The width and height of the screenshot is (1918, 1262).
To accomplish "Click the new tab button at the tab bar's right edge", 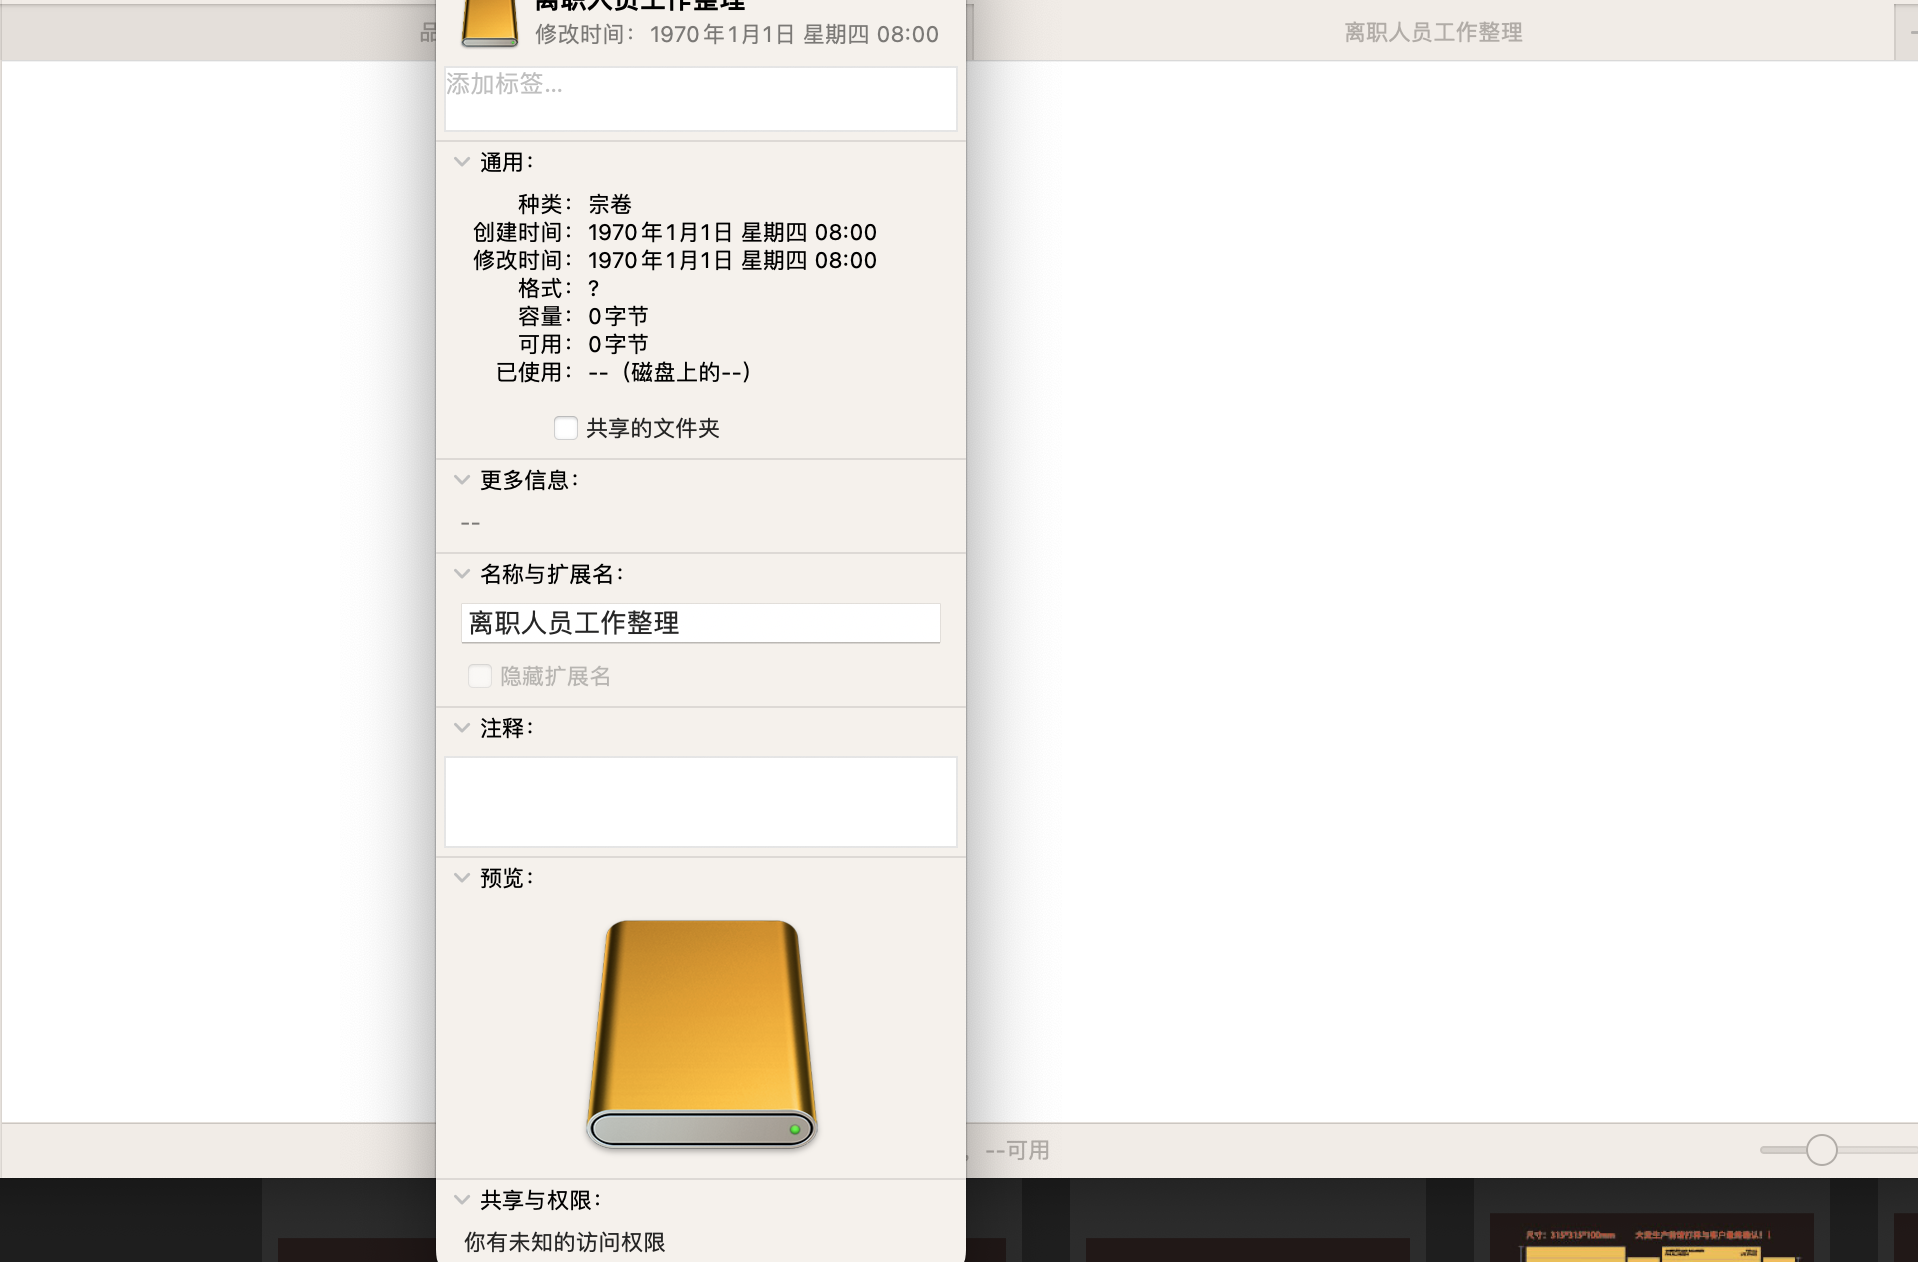I will (1908, 32).
